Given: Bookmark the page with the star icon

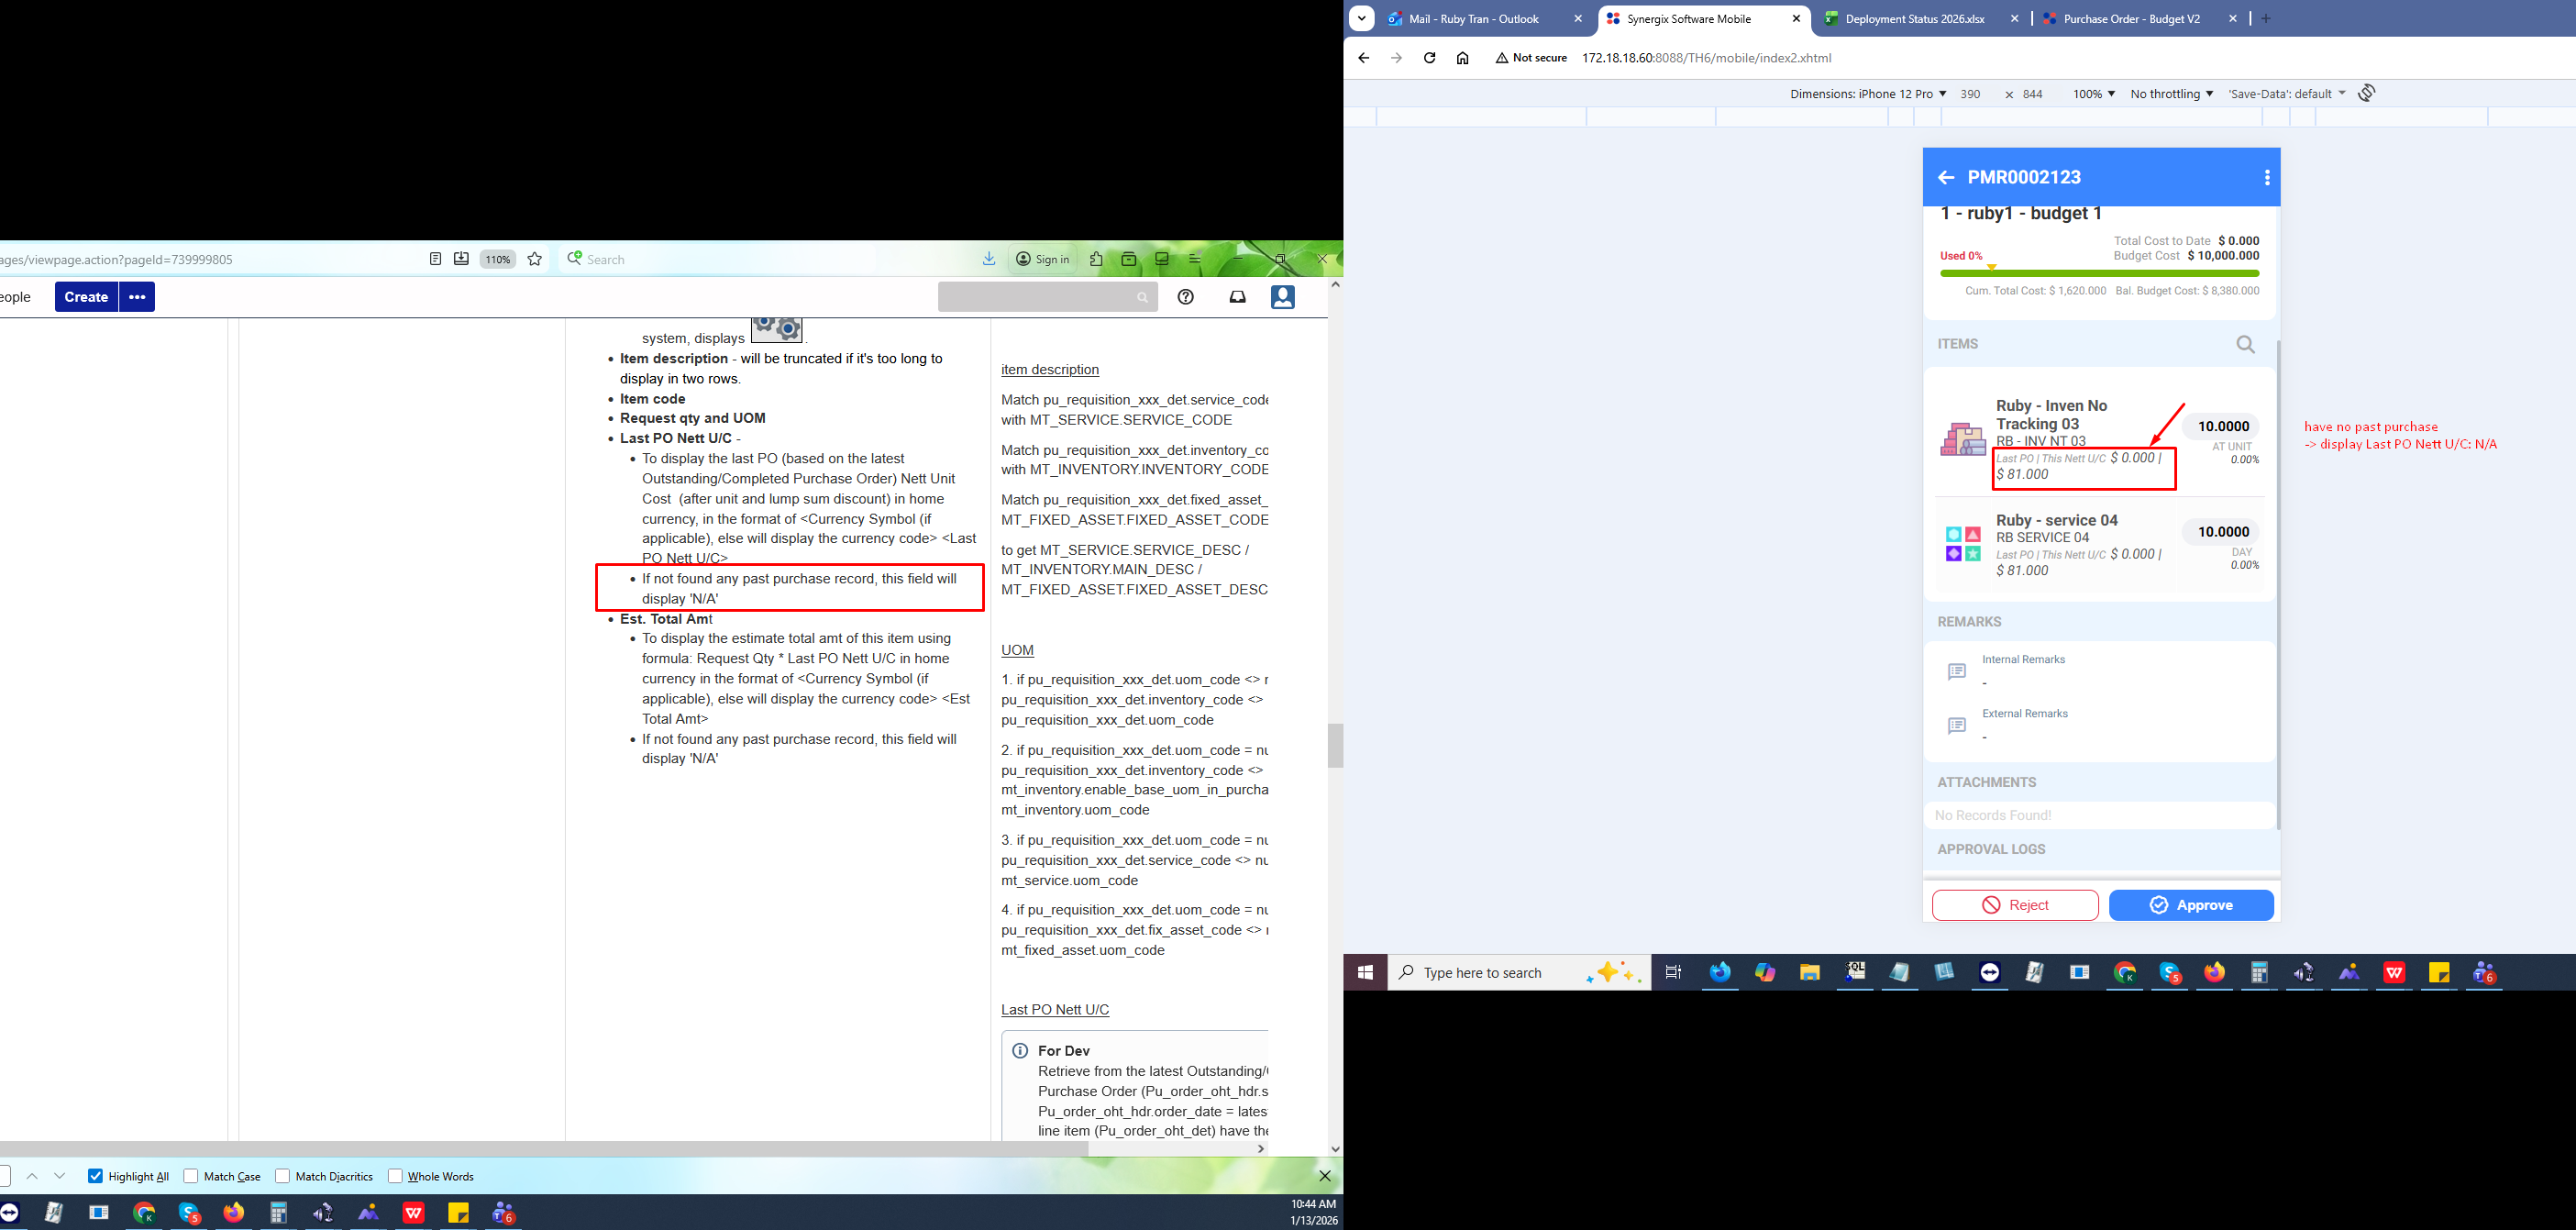Looking at the screenshot, I should (535, 259).
